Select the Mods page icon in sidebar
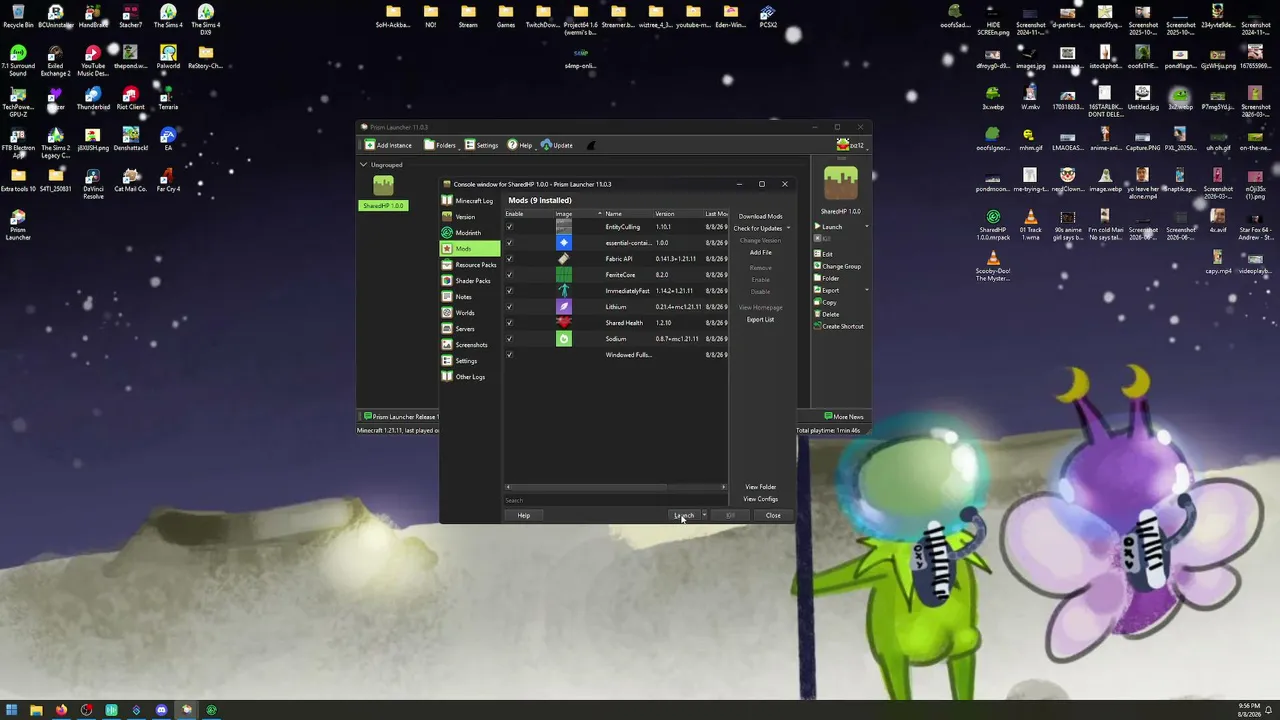Viewport: 1280px width, 720px height. pyautogui.click(x=447, y=249)
